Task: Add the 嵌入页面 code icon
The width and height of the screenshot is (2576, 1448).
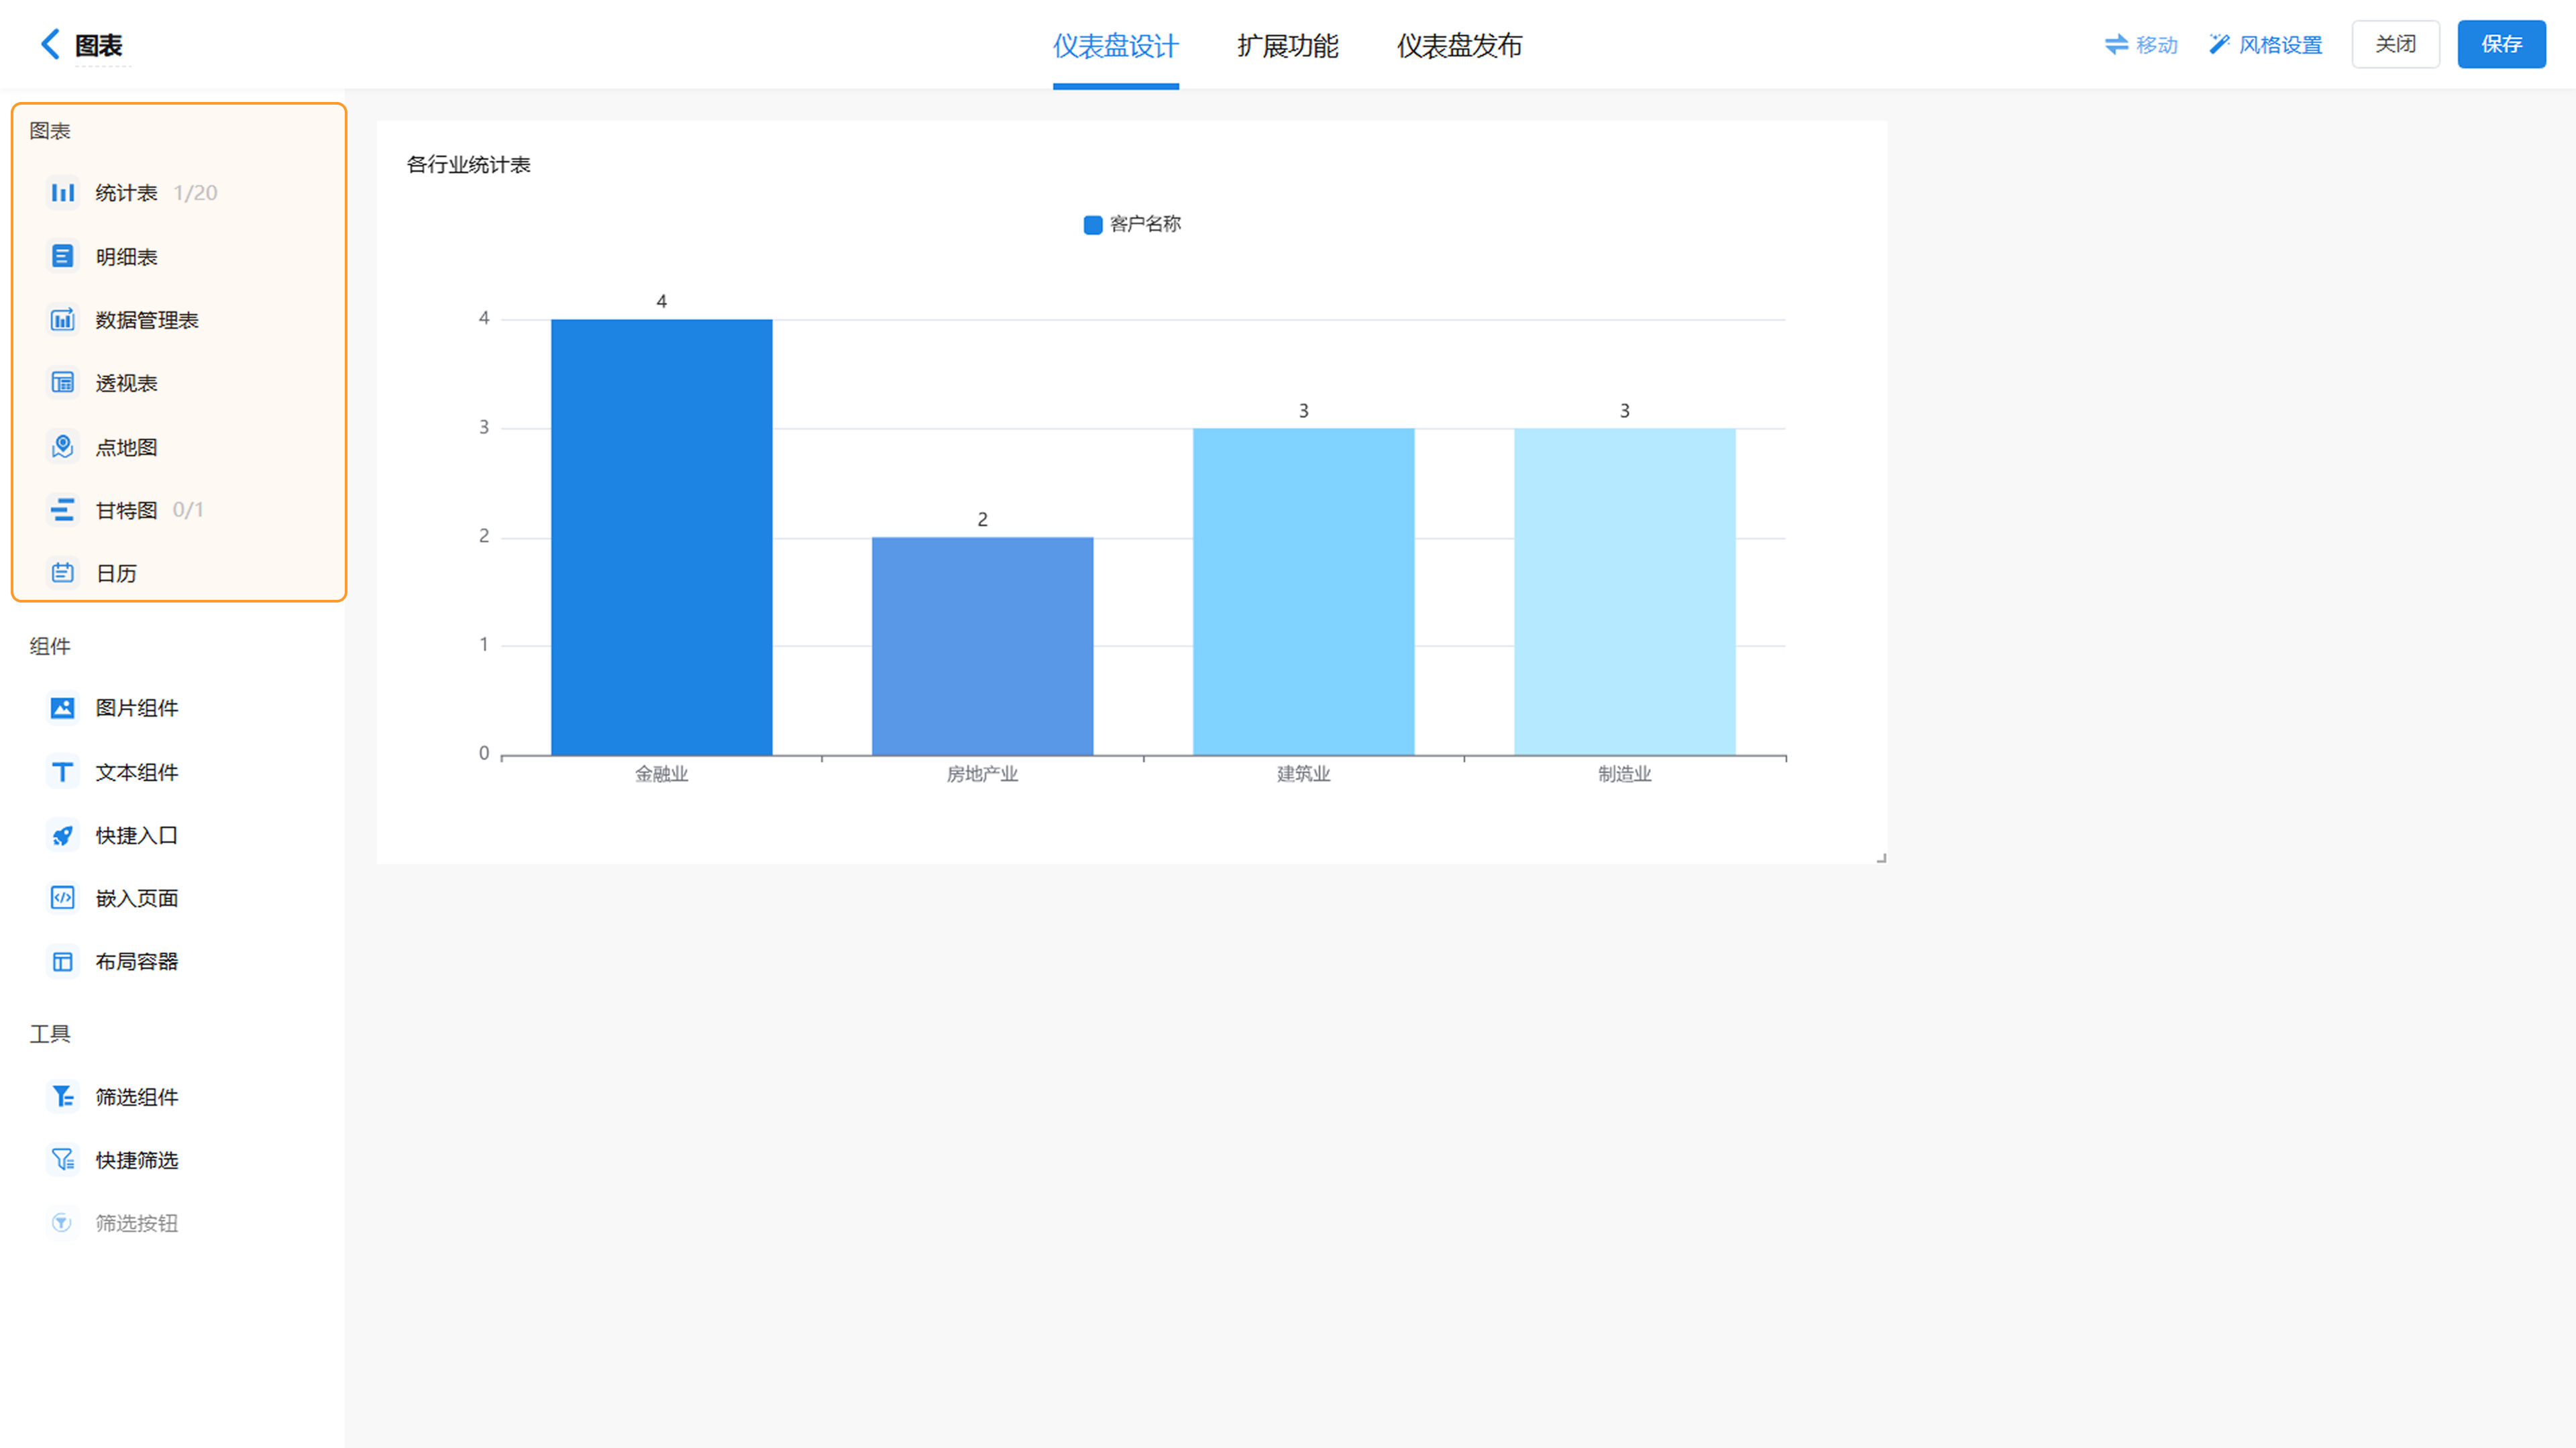Action: point(62,898)
